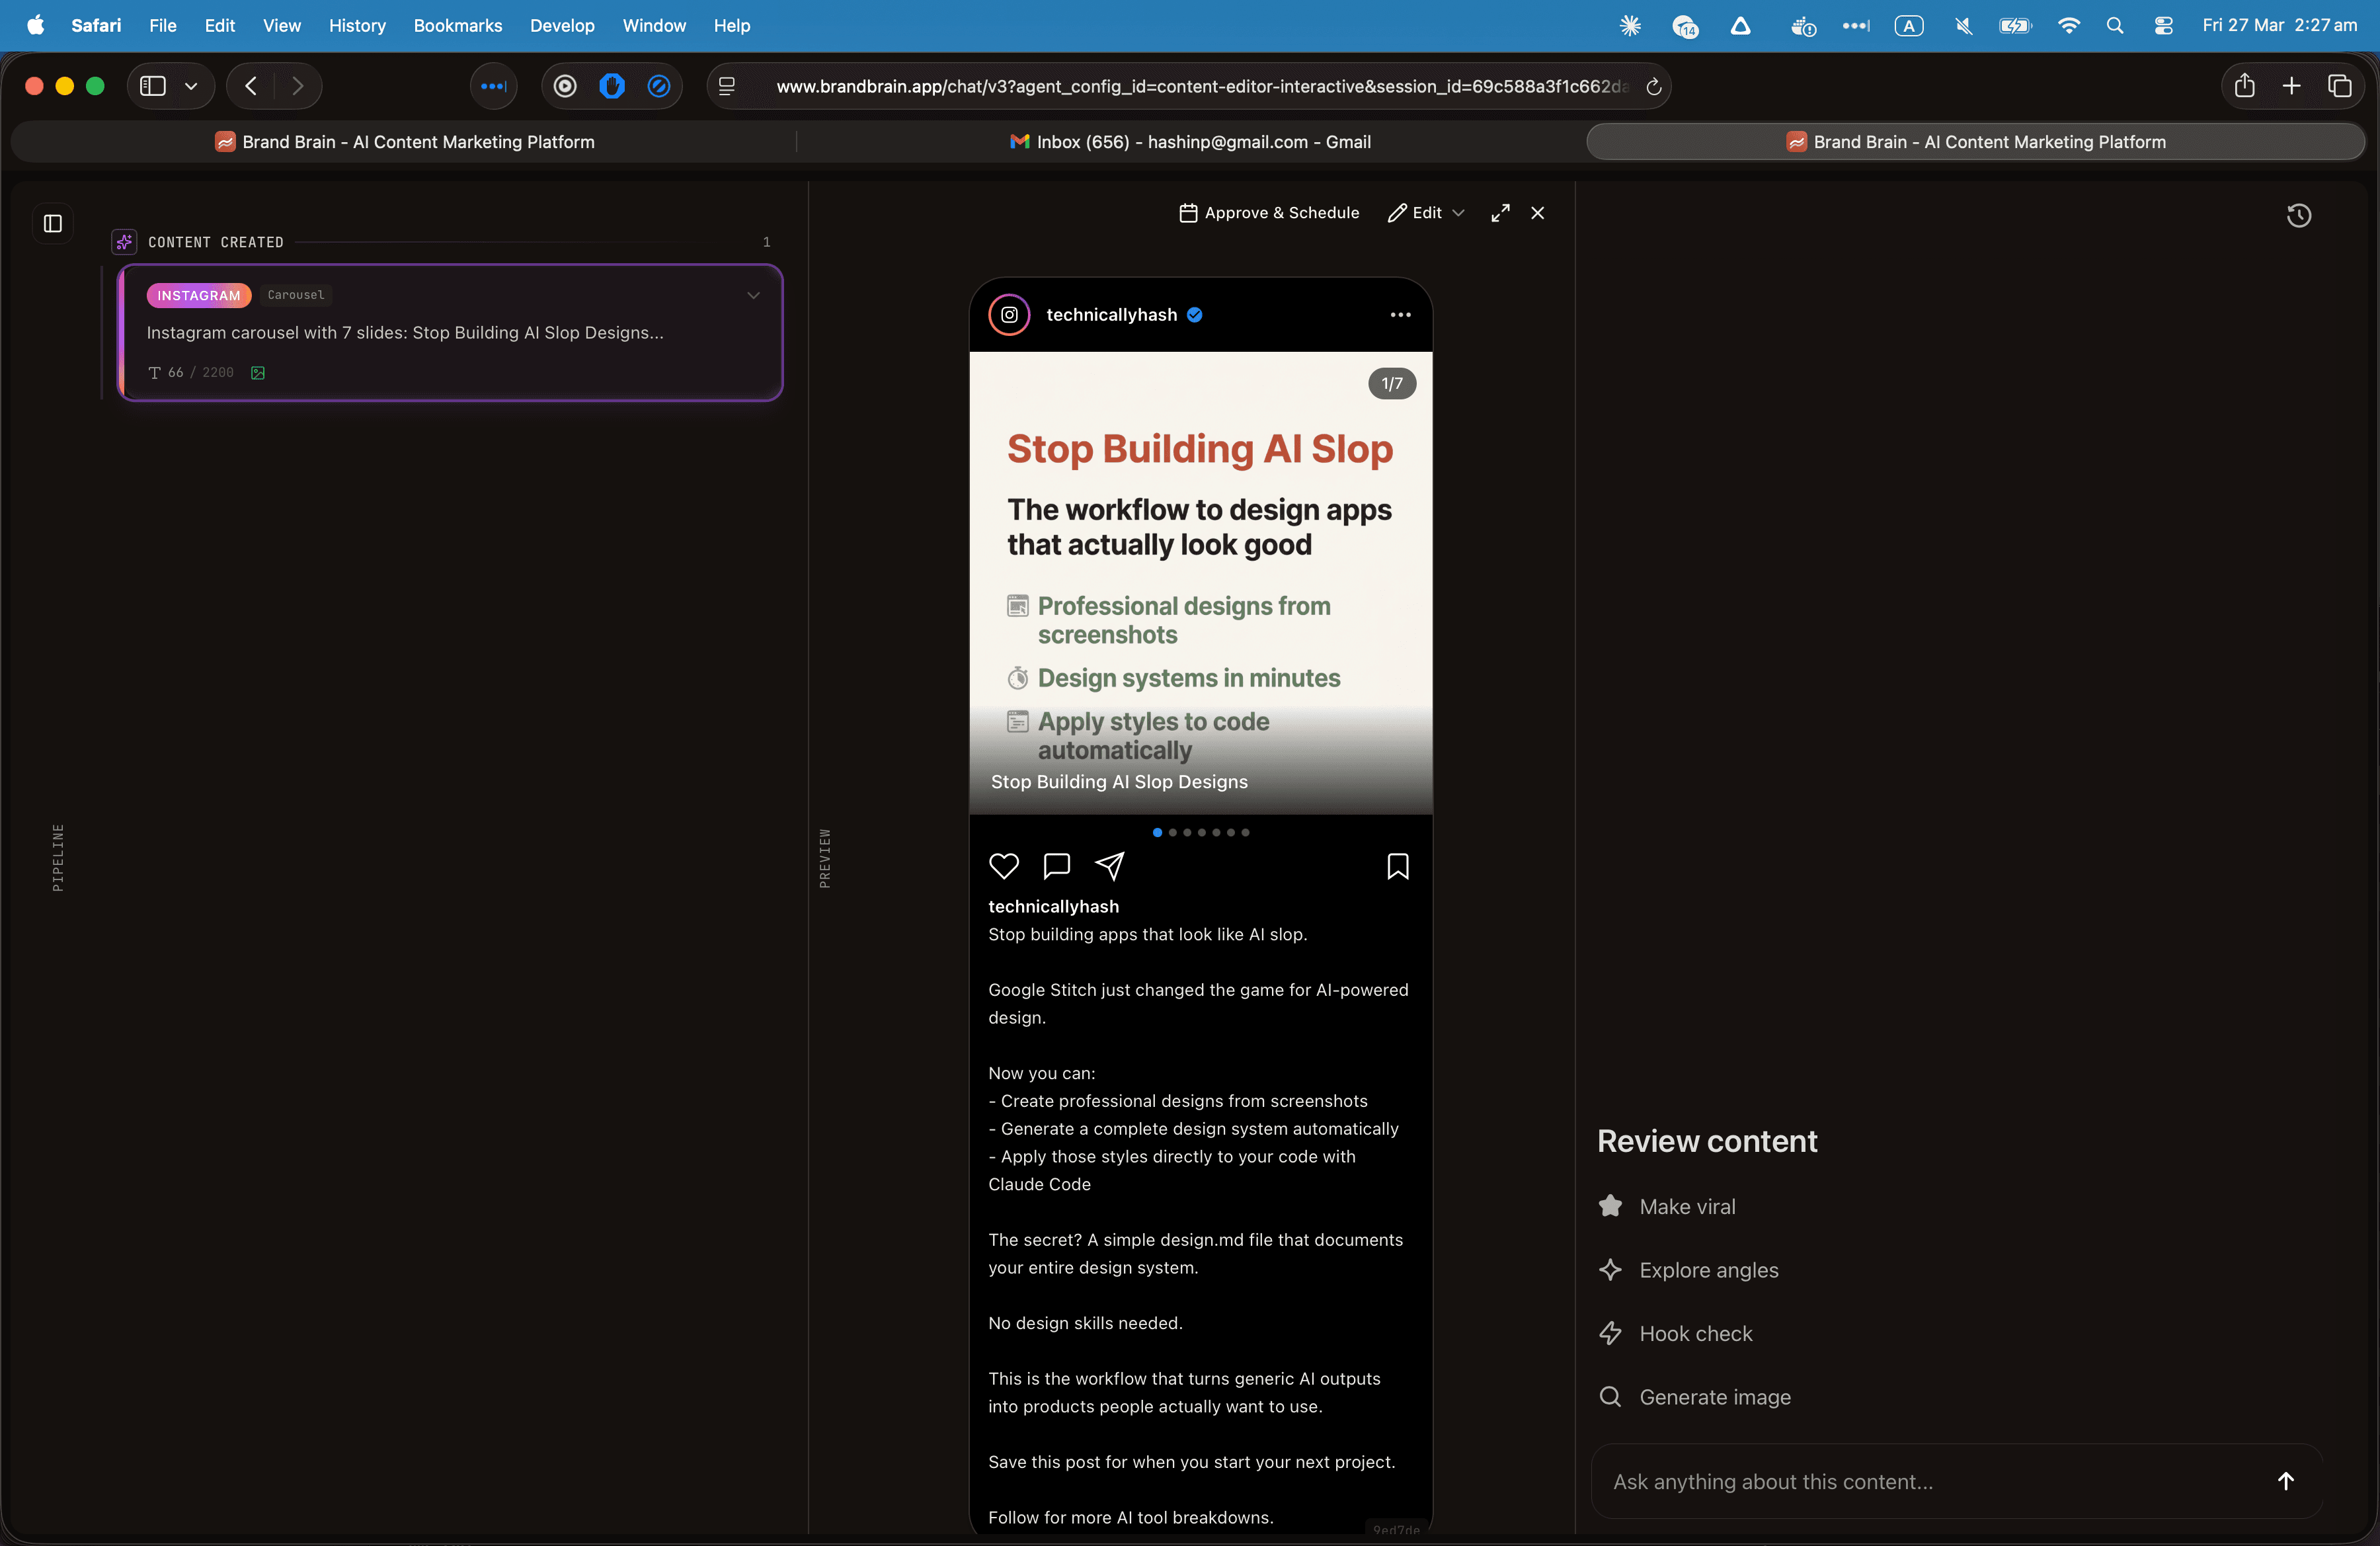Open macOS Spotlight search
Viewport: 2380px width, 1546px height.
pos(2114,26)
